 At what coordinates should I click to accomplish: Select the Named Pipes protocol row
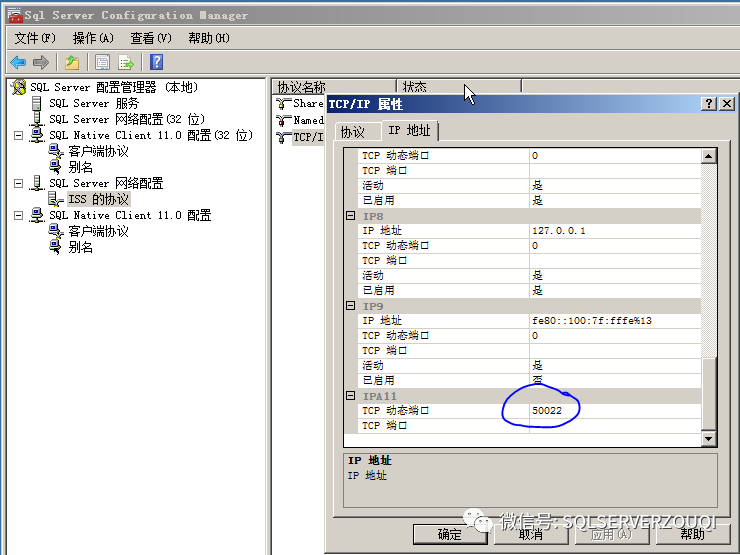[x=302, y=120]
